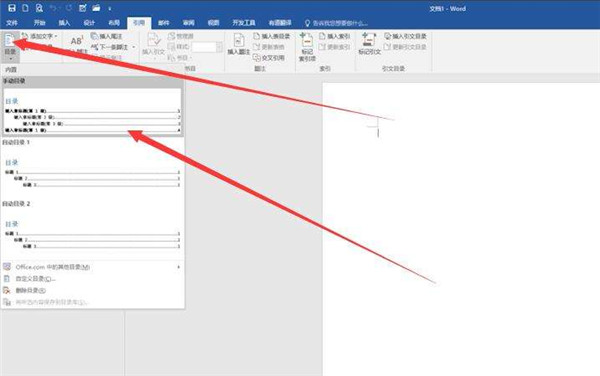This screenshot has height=376, width=600.
Task: Switch to the 插入 (Insert) ribbon tab
Action: tap(64, 23)
